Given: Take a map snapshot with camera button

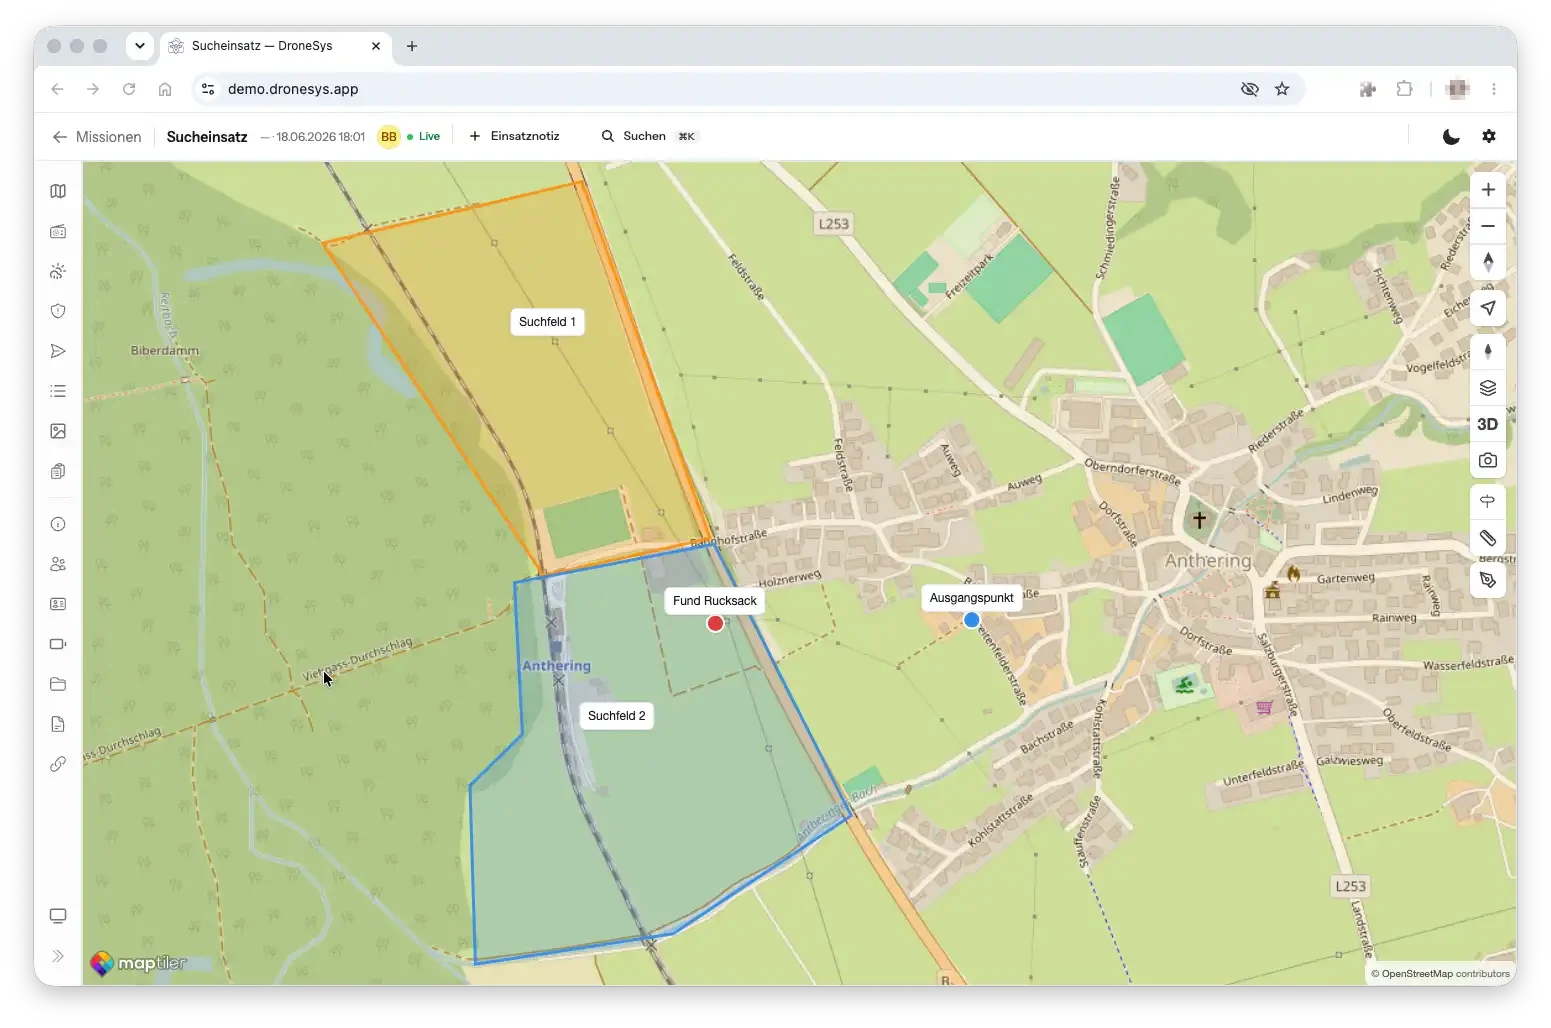Looking at the screenshot, I should (1488, 460).
